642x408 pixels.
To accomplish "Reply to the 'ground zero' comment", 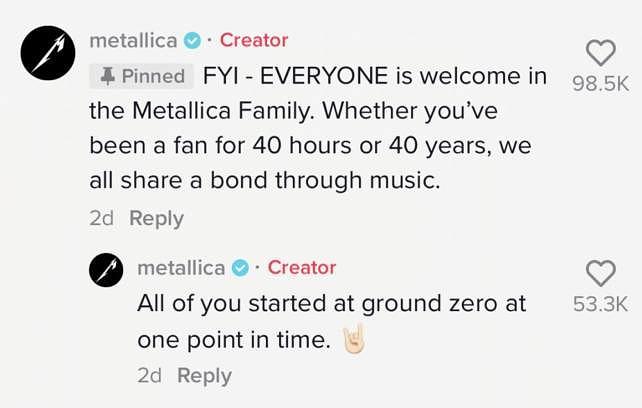I will pyautogui.click(x=204, y=375).
